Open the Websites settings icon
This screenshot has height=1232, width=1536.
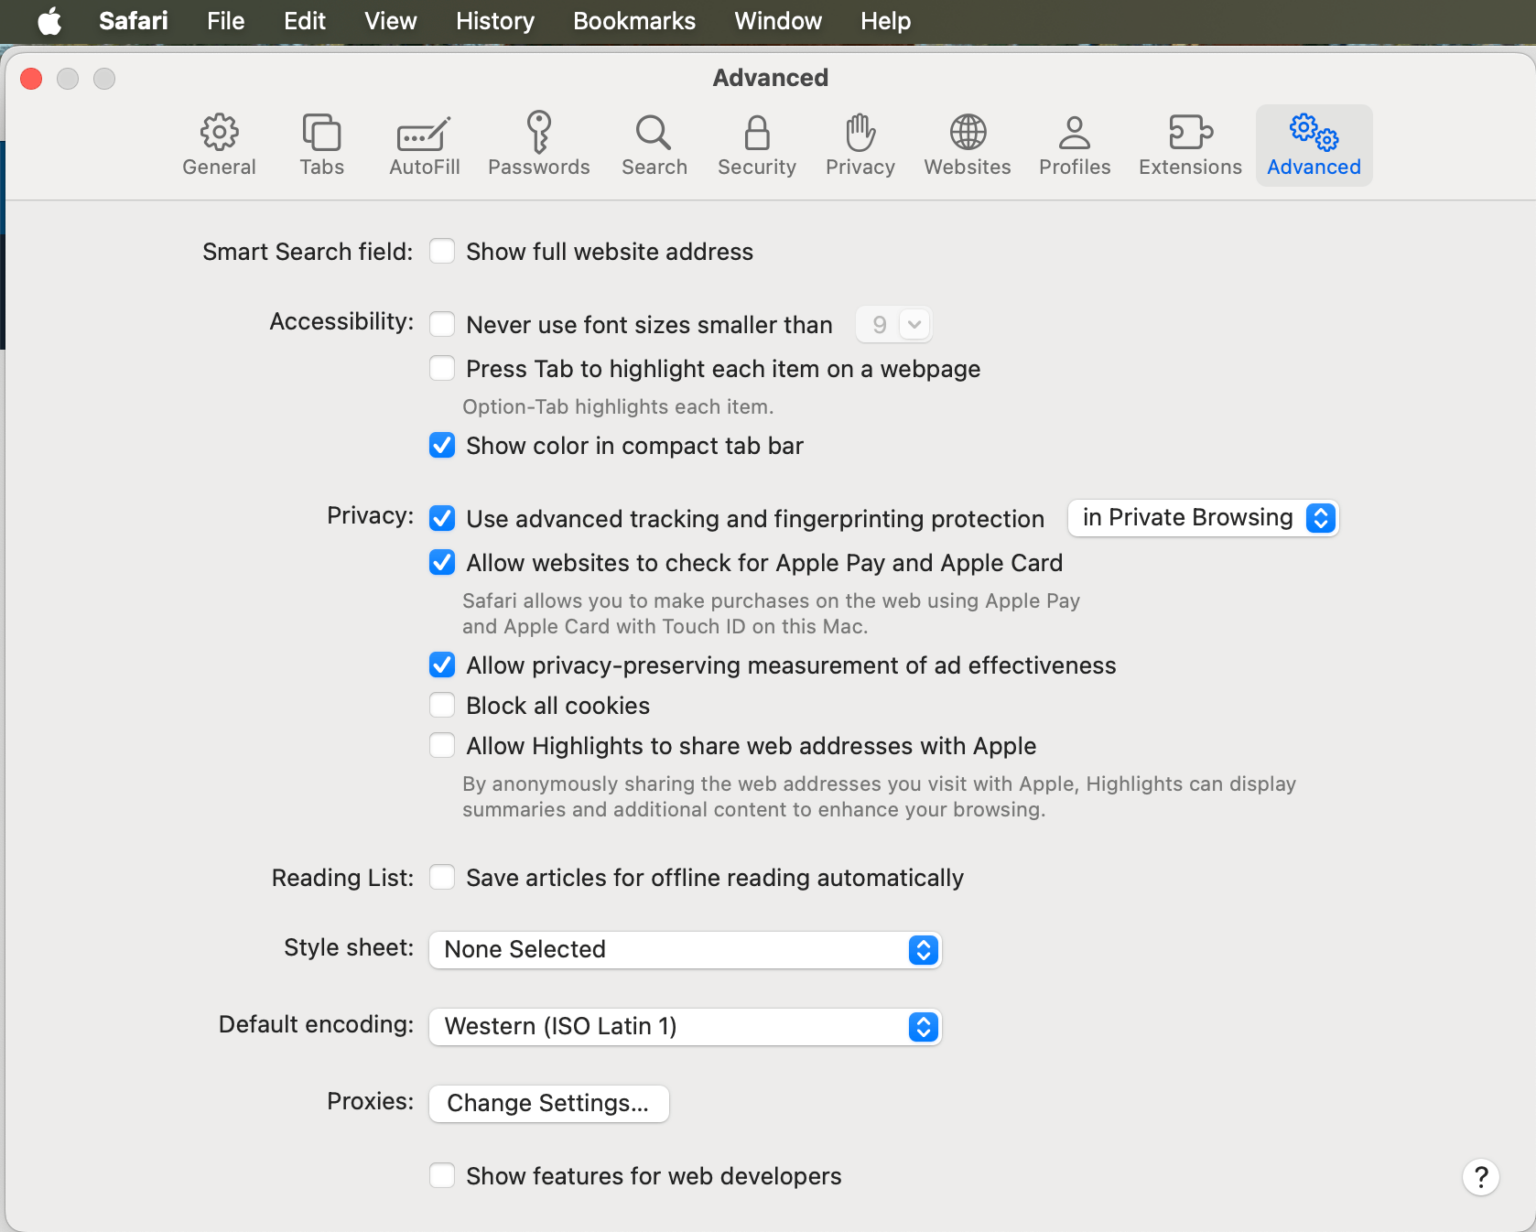tap(966, 144)
